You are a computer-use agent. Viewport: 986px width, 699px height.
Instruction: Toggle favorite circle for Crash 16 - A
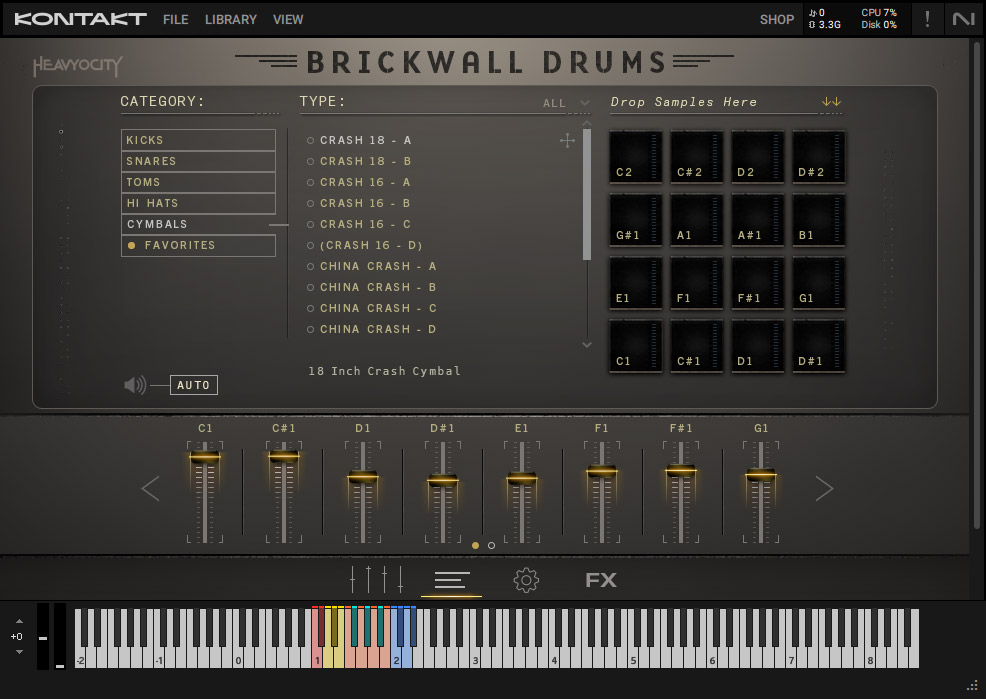coord(311,182)
